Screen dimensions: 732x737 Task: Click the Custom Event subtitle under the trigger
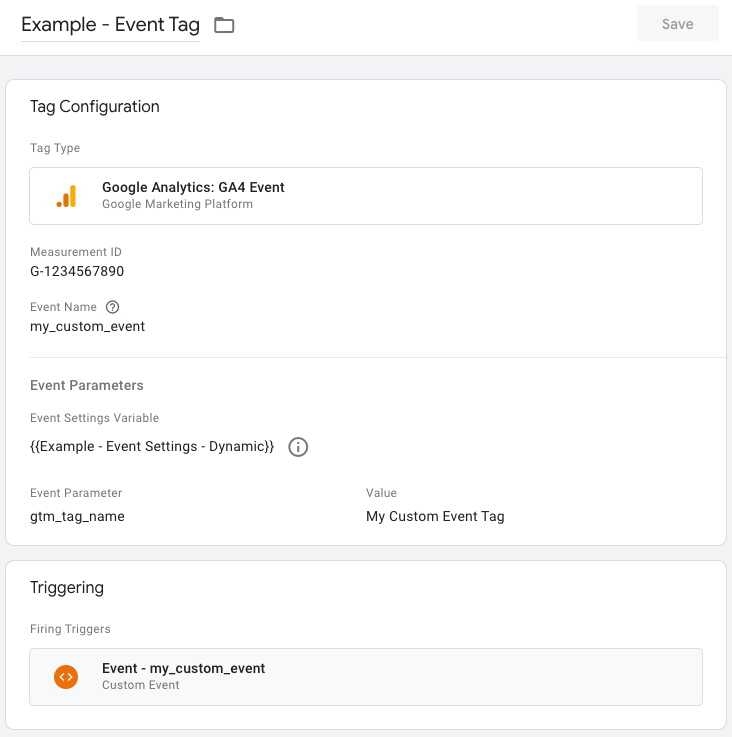(x=141, y=685)
